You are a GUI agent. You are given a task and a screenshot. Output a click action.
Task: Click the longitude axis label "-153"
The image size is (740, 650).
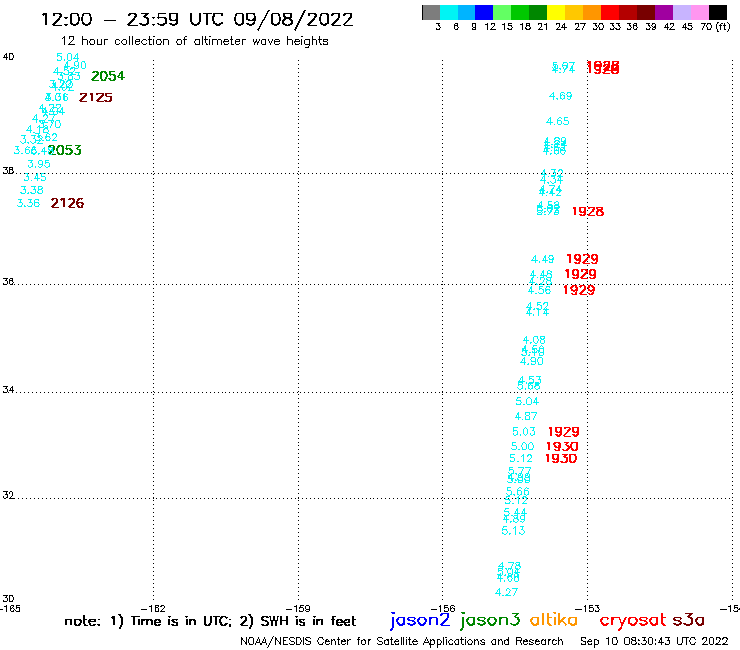(x=587, y=608)
